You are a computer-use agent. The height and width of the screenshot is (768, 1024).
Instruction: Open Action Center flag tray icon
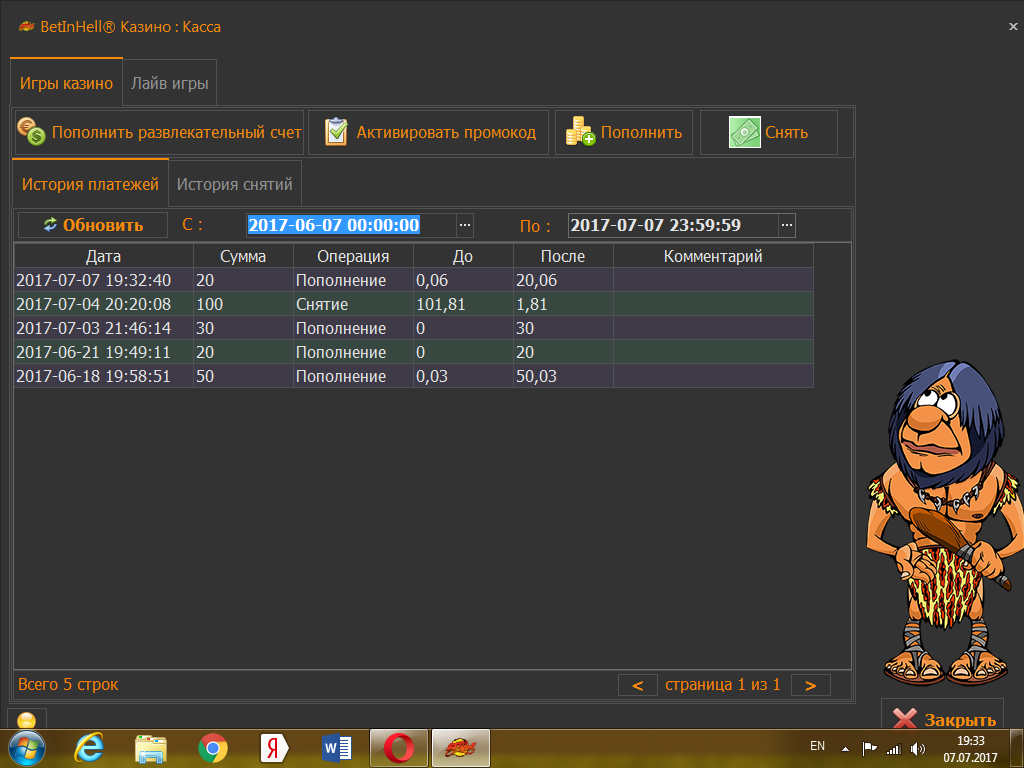(x=869, y=749)
